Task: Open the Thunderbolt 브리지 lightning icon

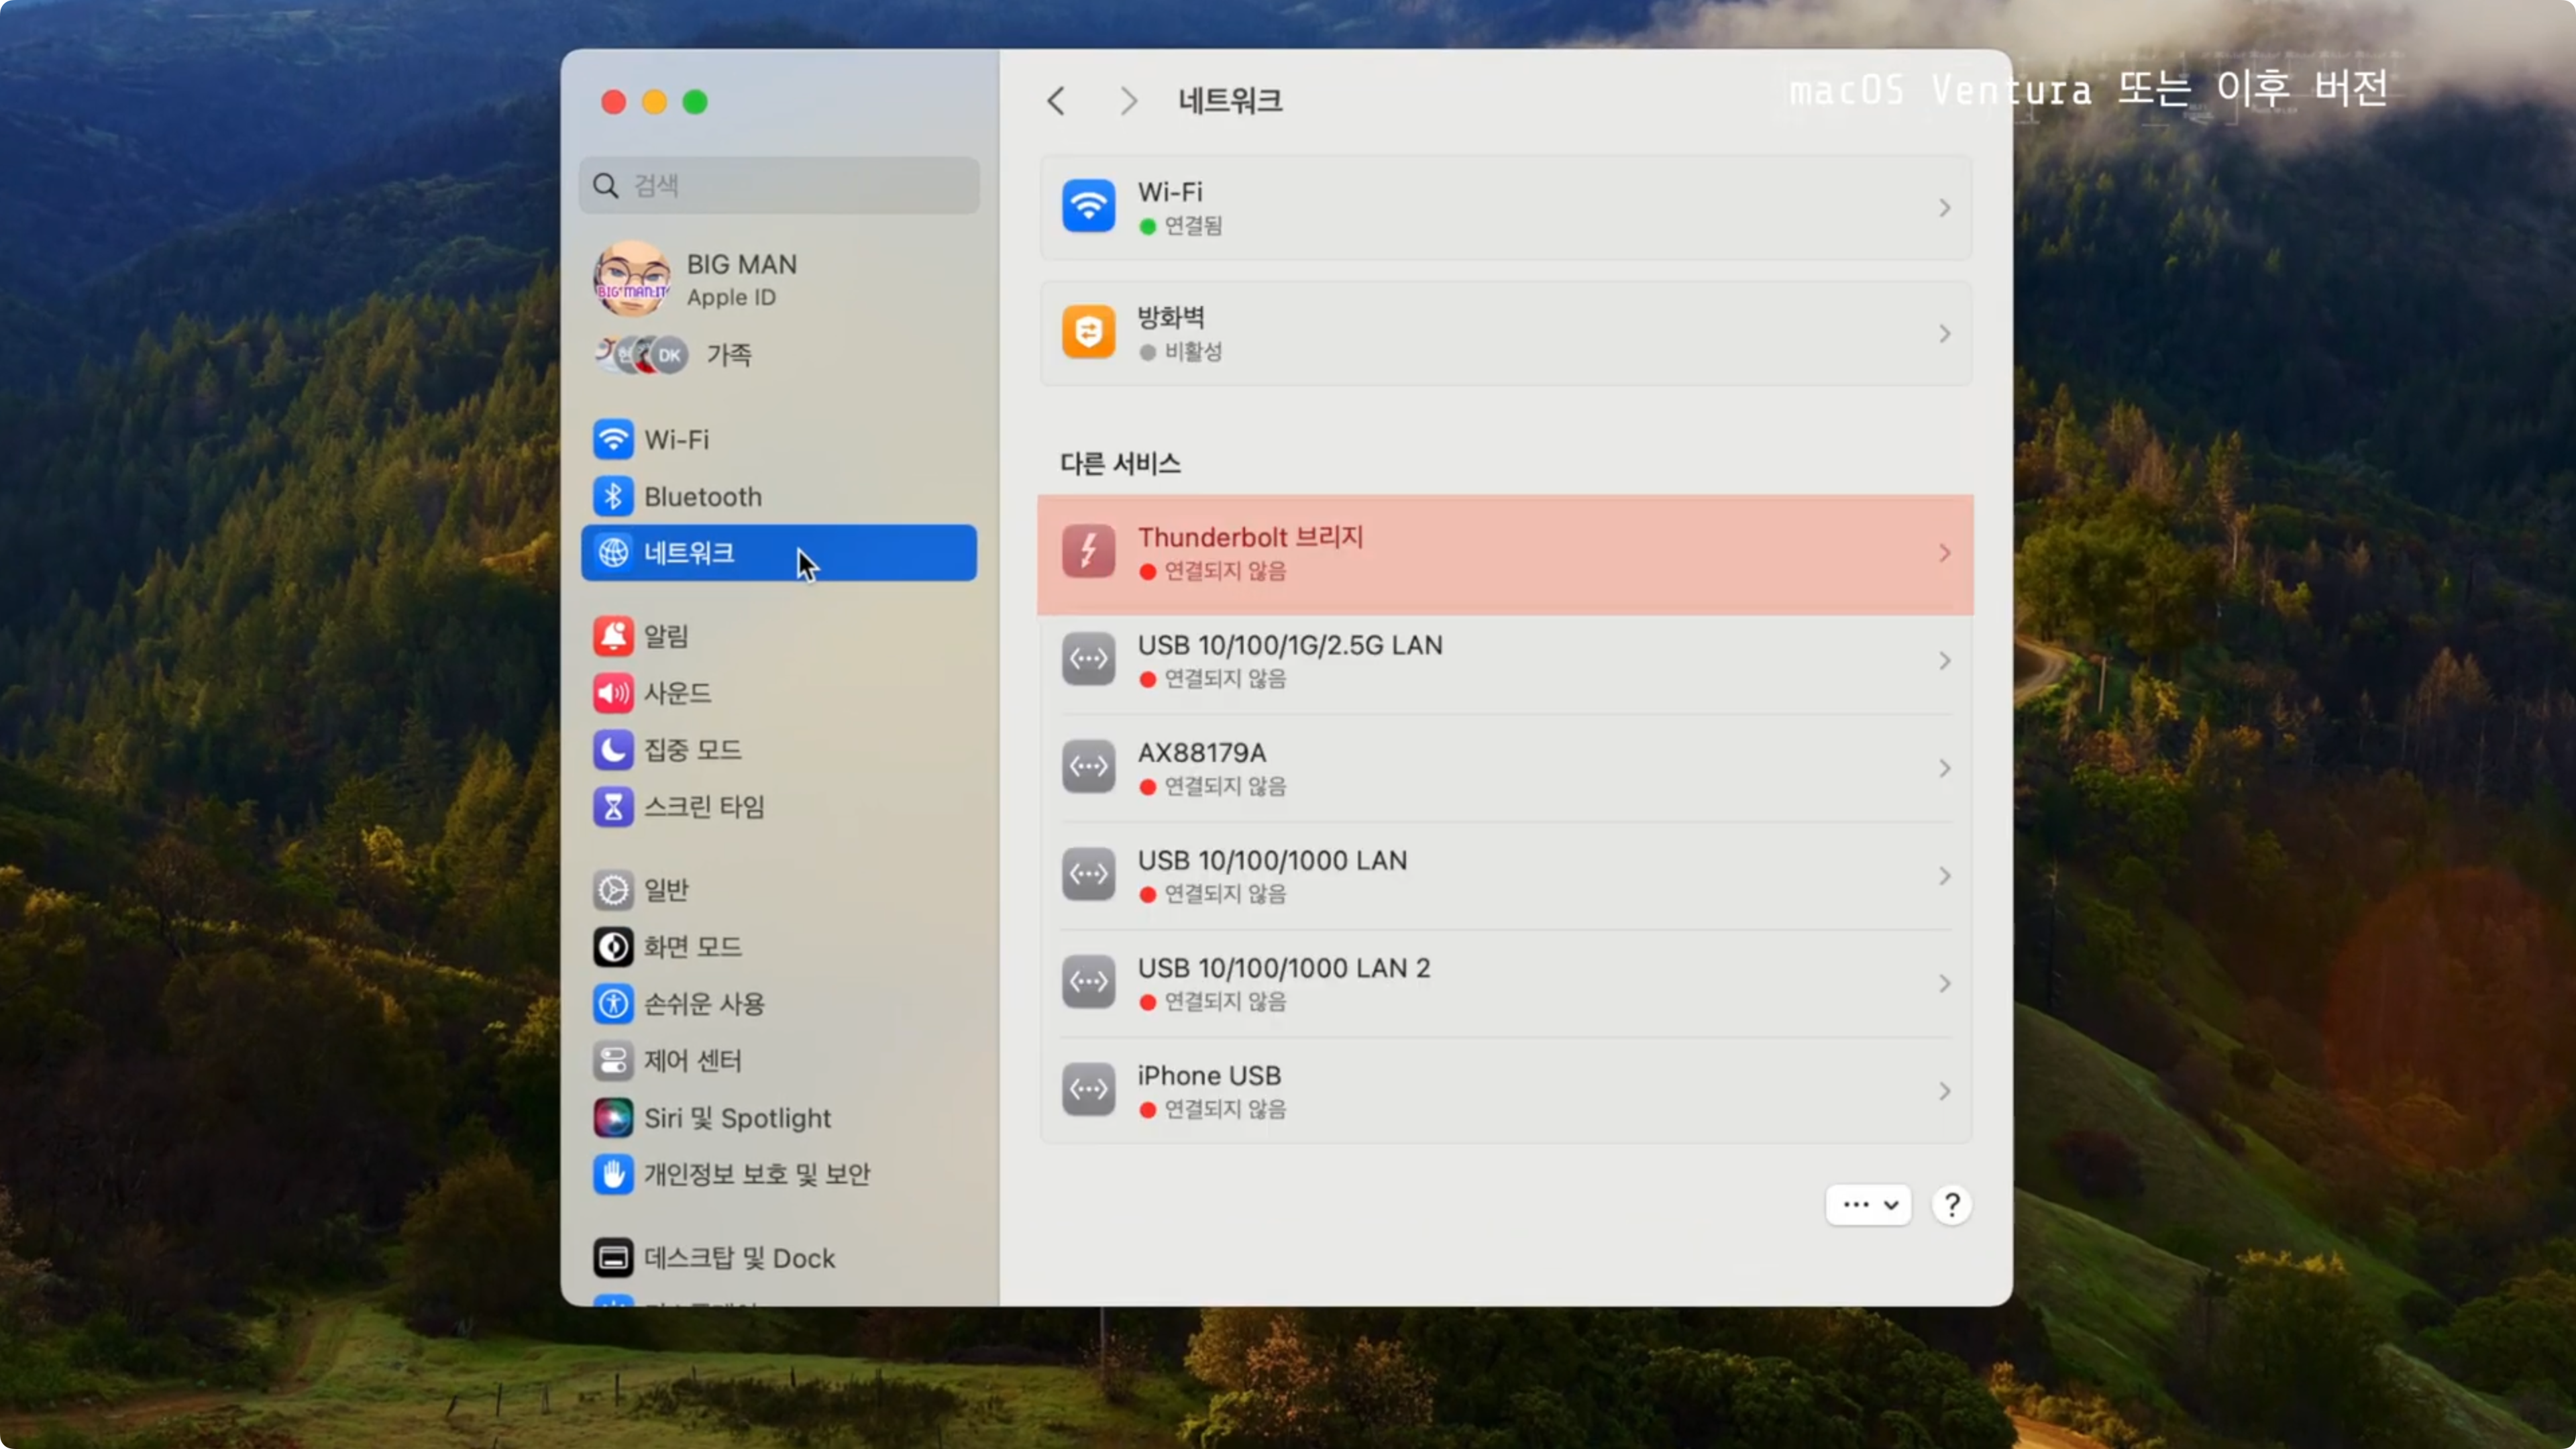Action: pyautogui.click(x=1088, y=552)
